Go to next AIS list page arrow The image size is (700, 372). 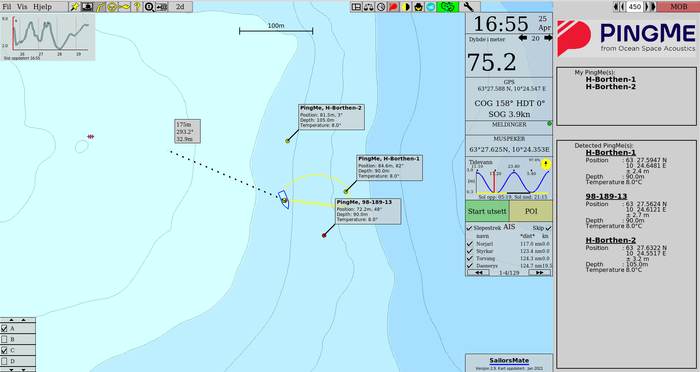pos(539,272)
